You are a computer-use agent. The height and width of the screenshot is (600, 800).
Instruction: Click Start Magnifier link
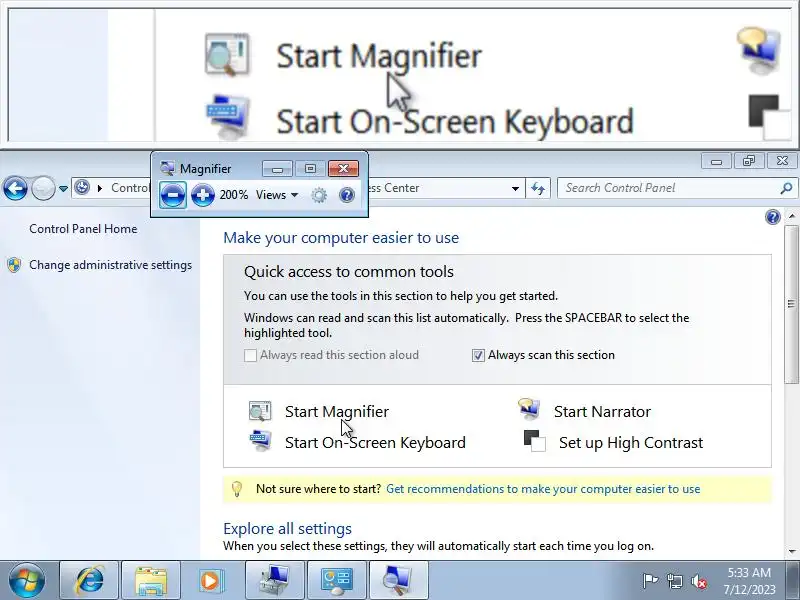click(337, 411)
